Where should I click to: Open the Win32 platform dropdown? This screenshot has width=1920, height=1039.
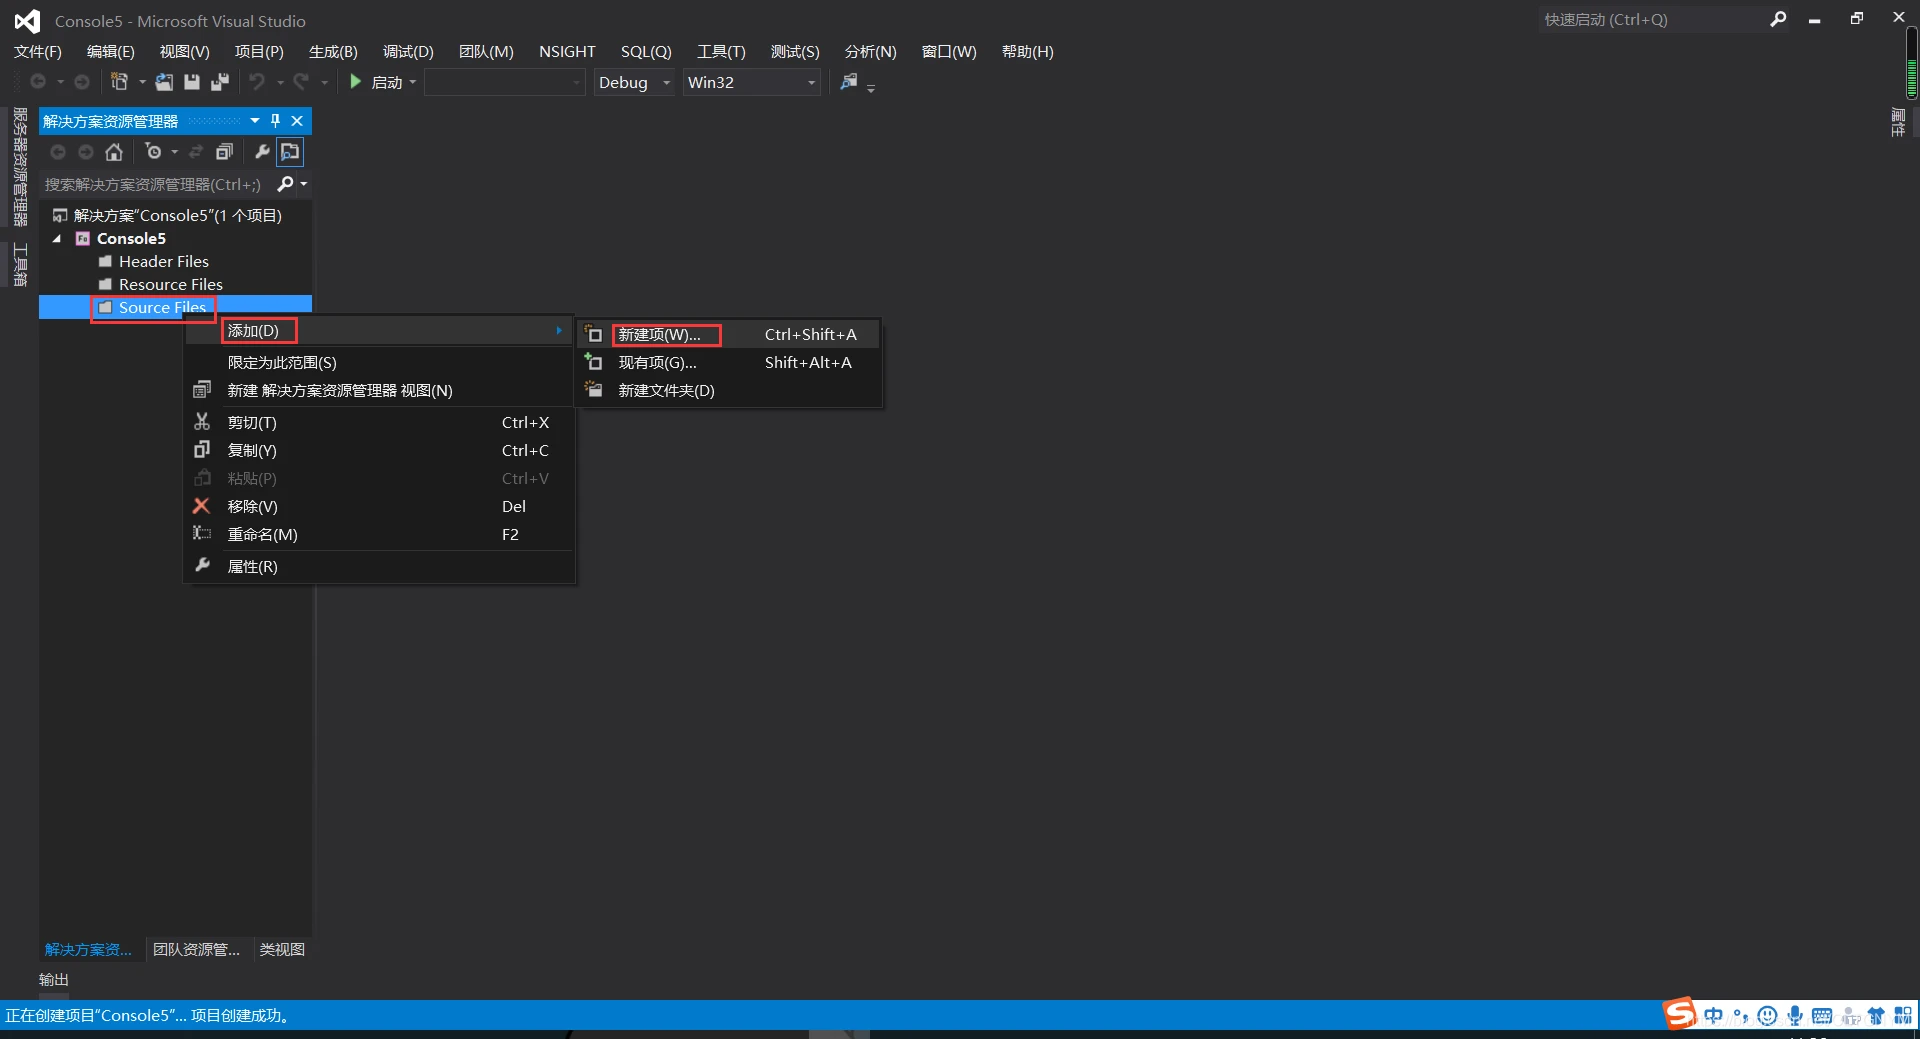[x=752, y=82]
